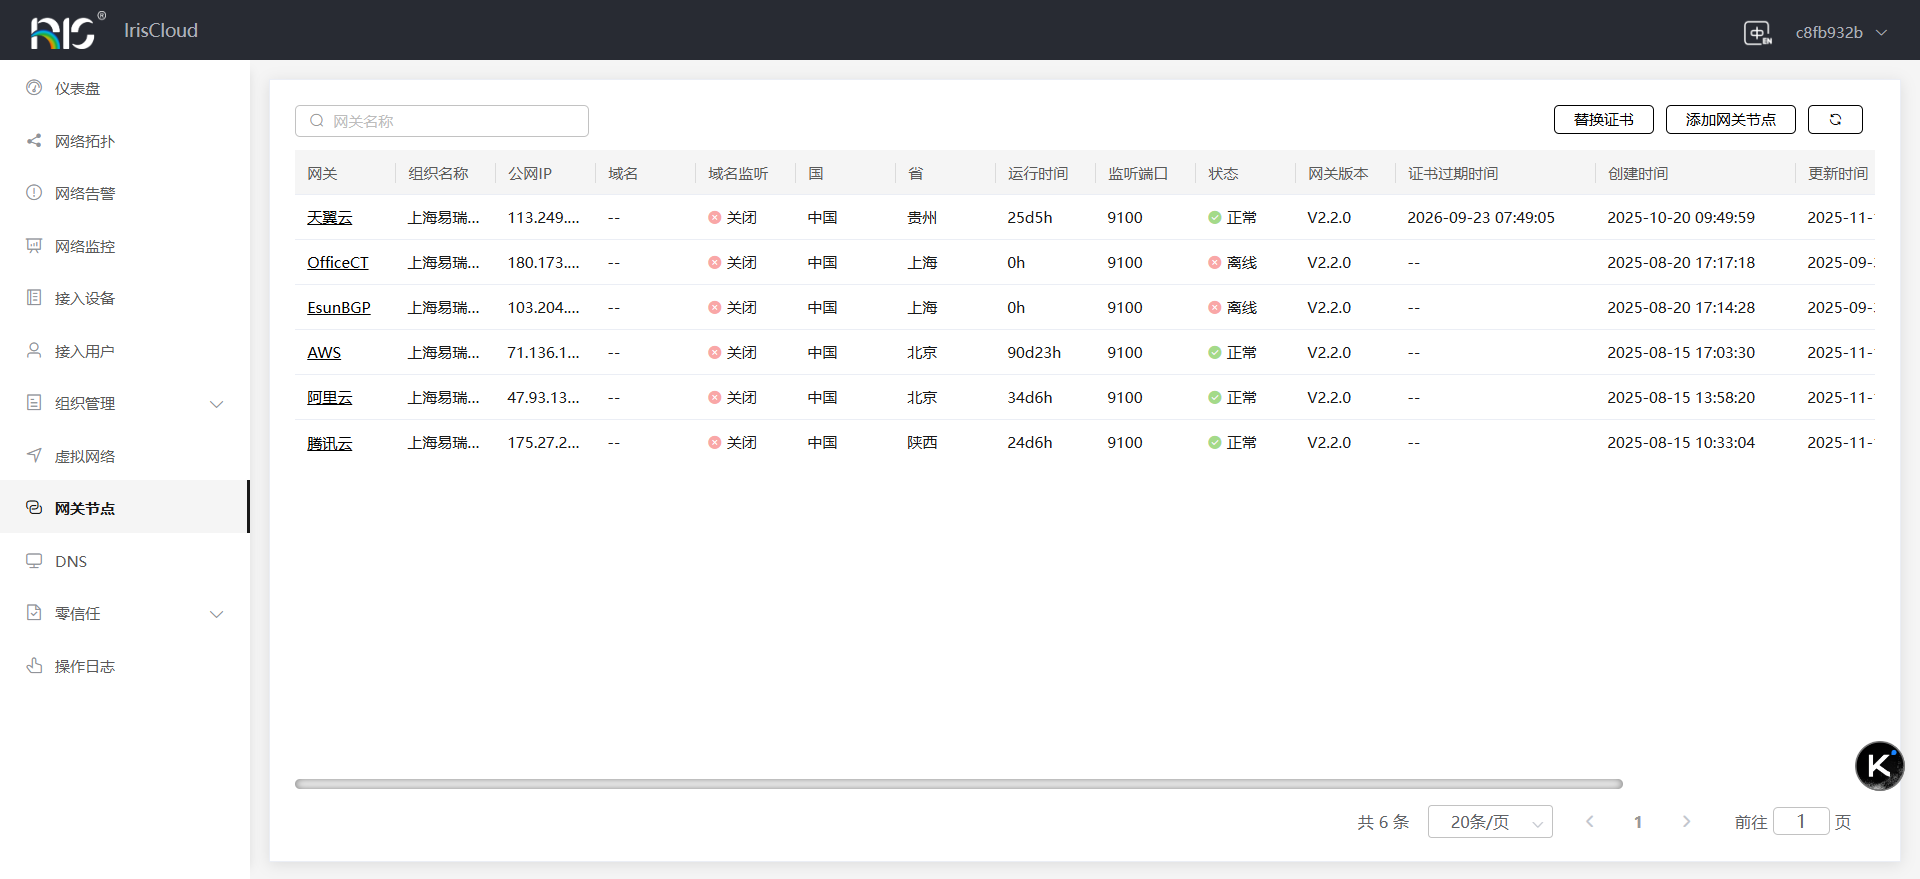Open the 20条/页 page size dropdown

(x=1489, y=822)
